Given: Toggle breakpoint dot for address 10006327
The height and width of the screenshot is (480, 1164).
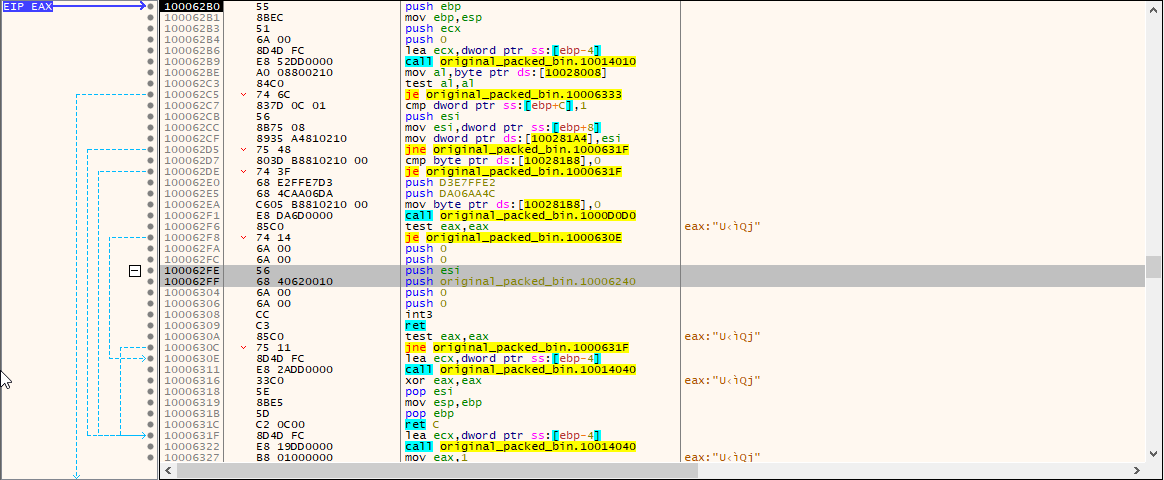Looking at the screenshot, I should pyautogui.click(x=151, y=458).
